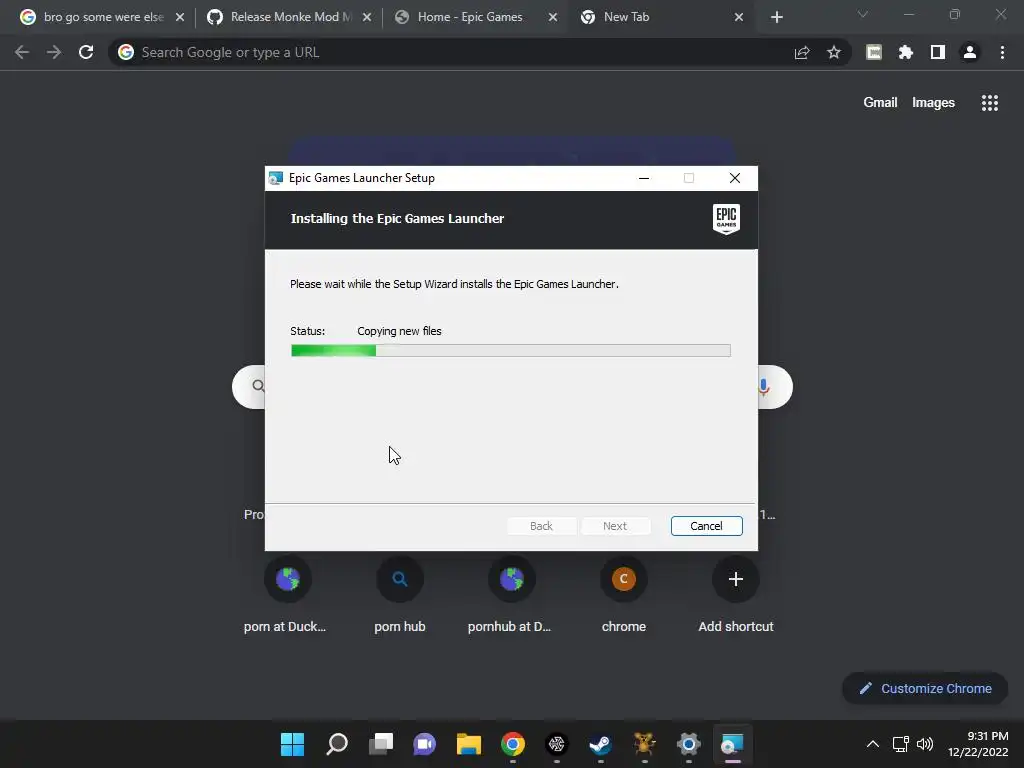Select the New Tab browser tab
The height and width of the screenshot is (768, 1024).
point(662,17)
